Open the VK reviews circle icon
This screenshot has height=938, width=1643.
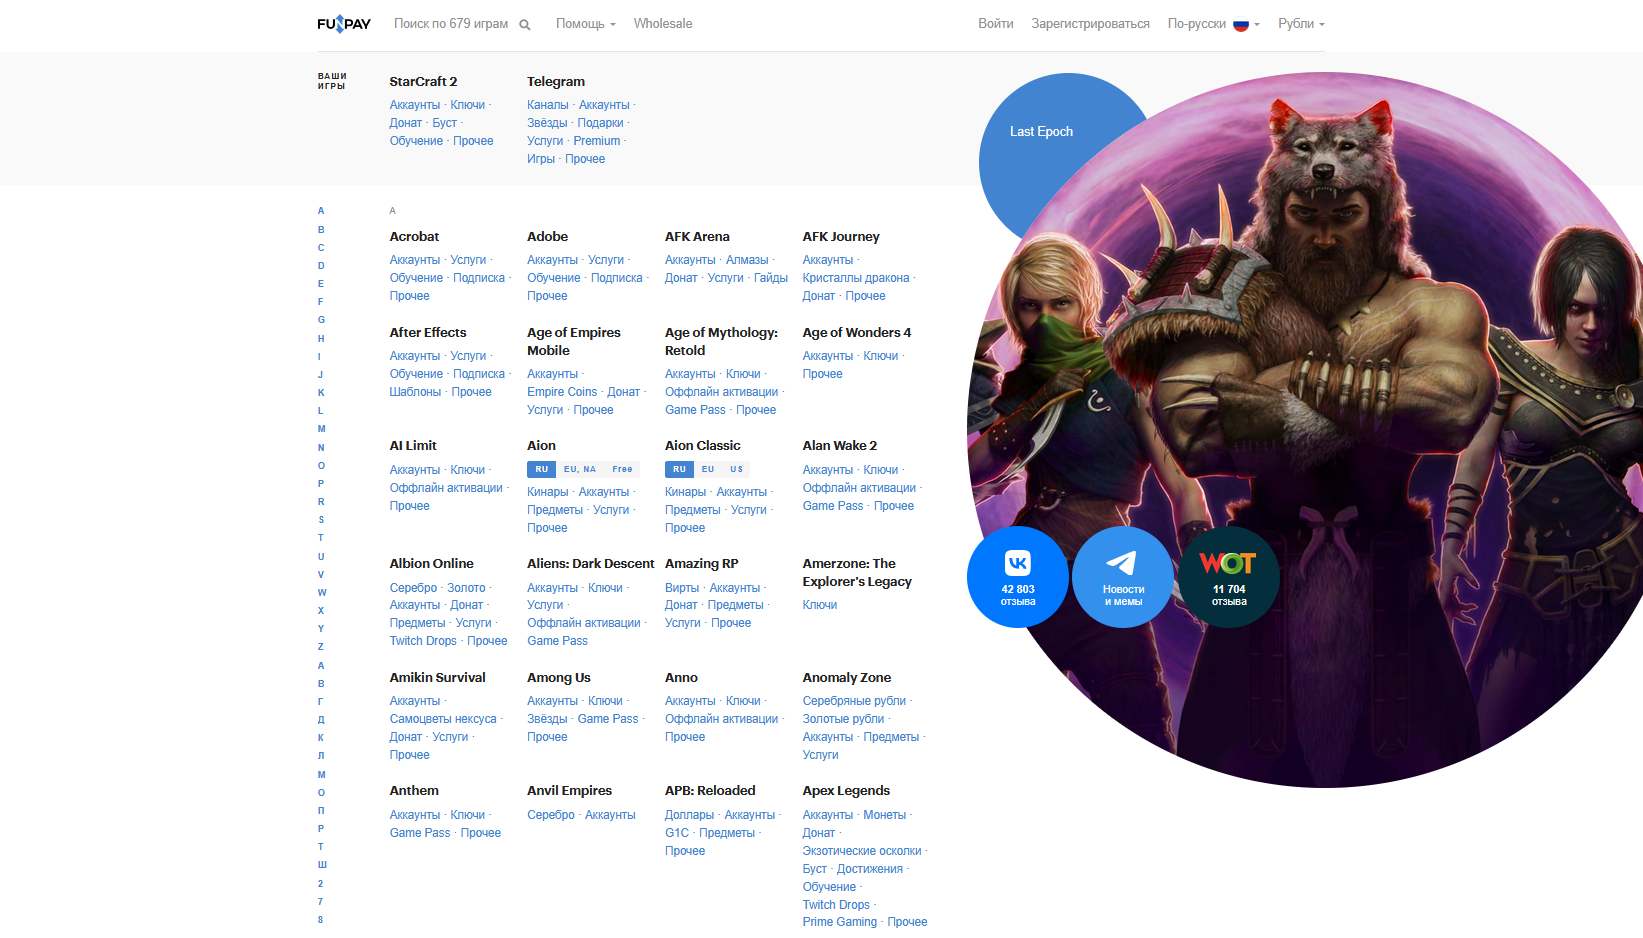point(1018,577)
